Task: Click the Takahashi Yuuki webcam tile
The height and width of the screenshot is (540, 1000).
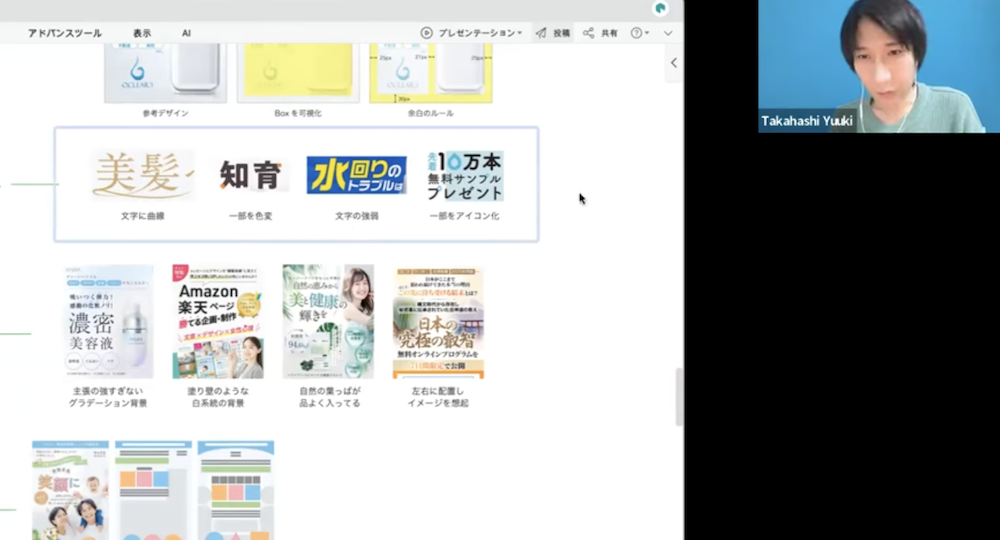Action: click(x=879, y=66)
